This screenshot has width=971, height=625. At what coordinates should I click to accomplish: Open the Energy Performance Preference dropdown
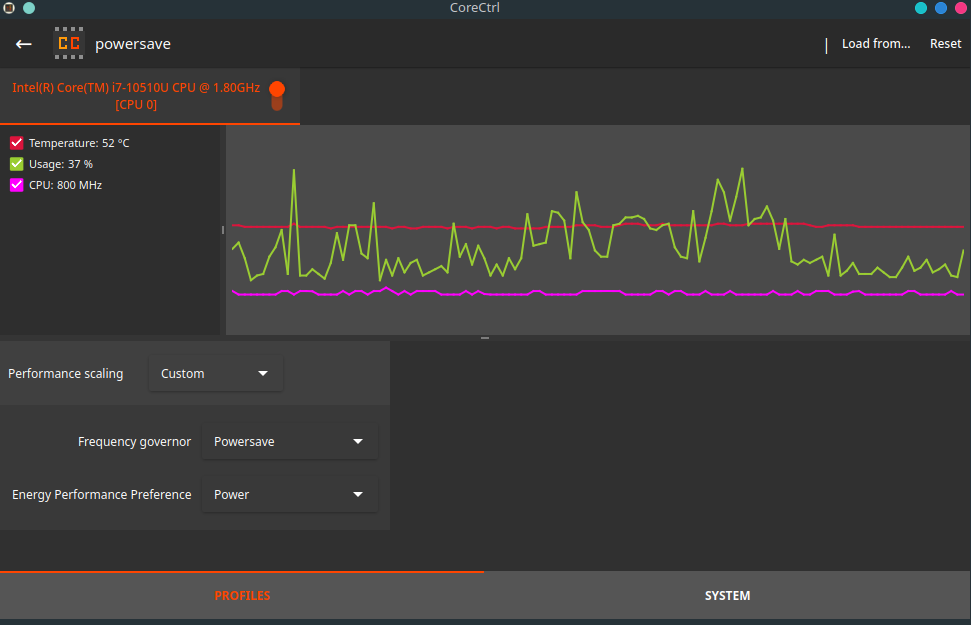pos(289,494)
